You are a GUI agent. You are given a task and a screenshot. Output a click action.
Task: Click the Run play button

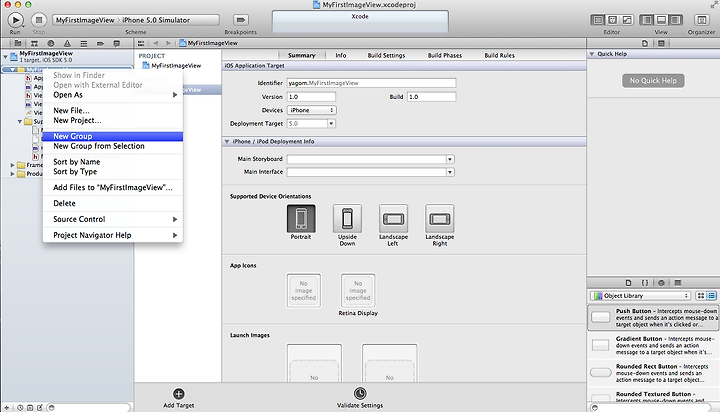pos(15,20)
